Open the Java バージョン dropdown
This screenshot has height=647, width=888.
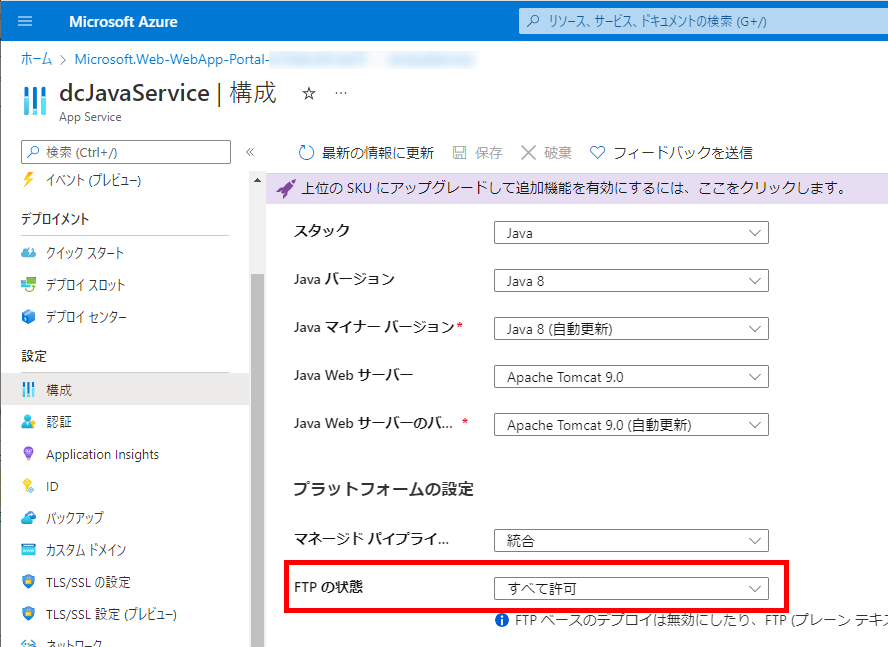(x=631, y=281)
